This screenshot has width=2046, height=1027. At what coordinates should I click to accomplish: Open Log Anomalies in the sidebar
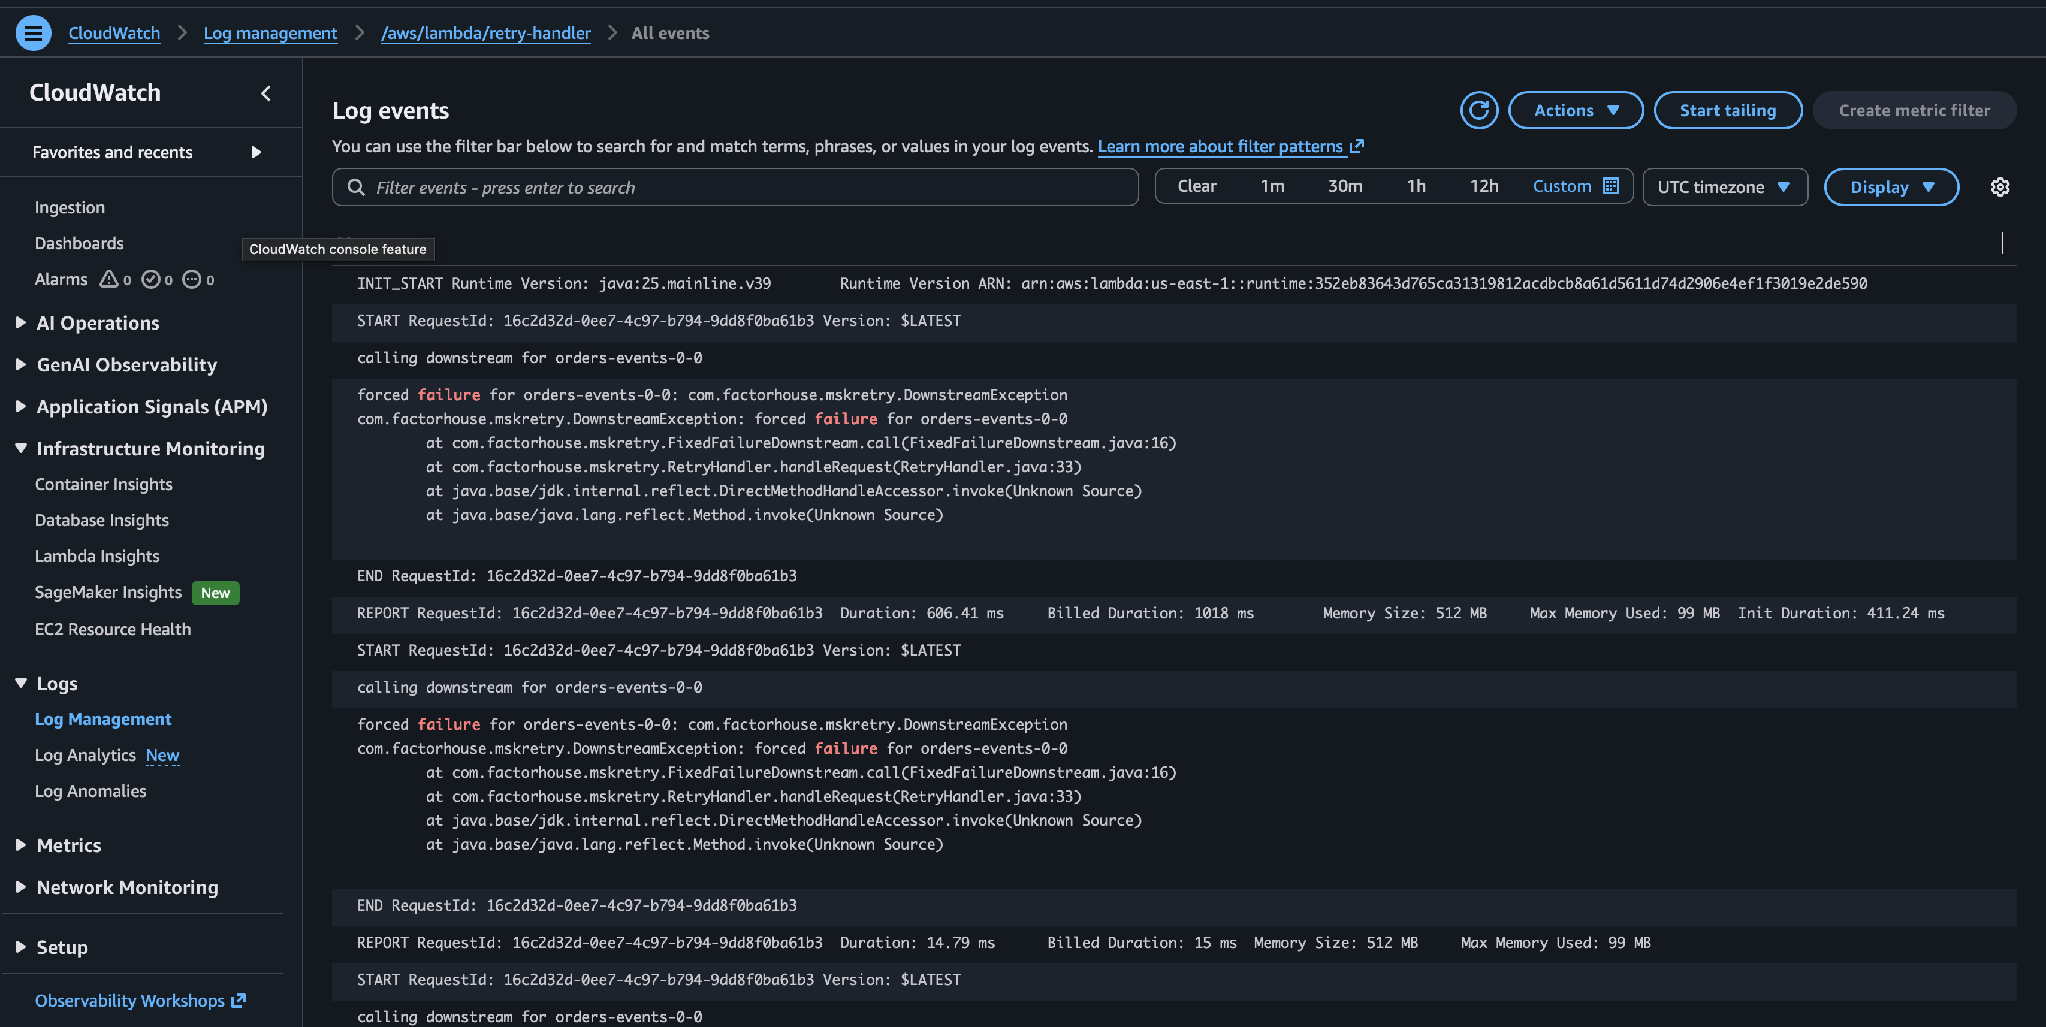(91, 791)
